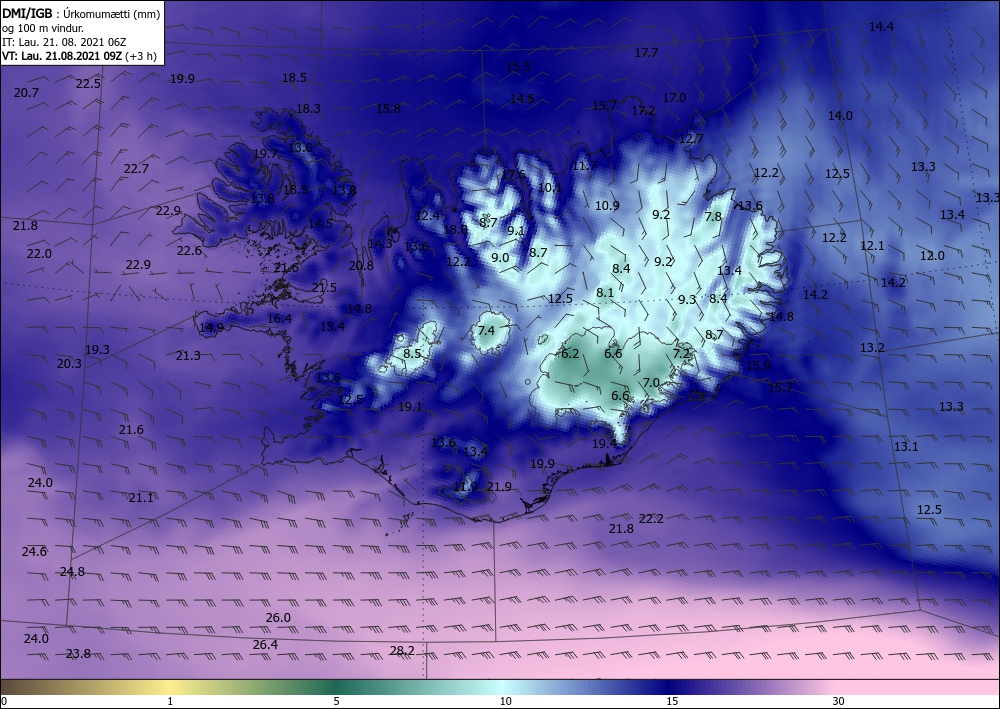Select the map value 7.2

682,353
